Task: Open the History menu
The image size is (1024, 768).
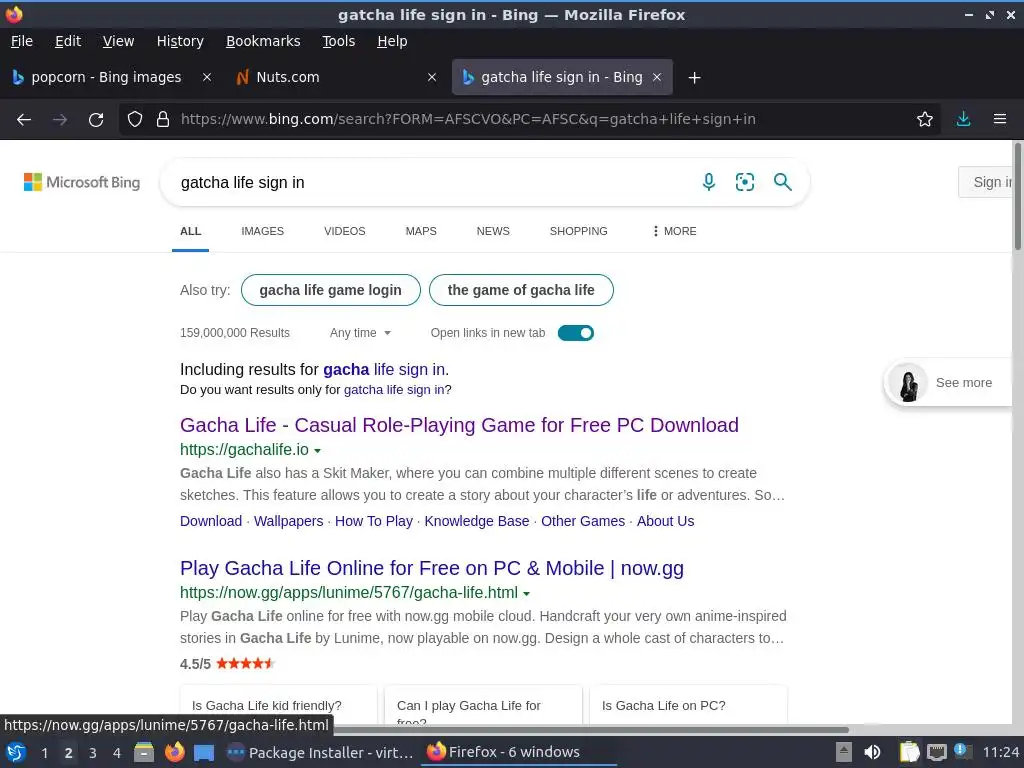Action: click(x=180, y=41)
